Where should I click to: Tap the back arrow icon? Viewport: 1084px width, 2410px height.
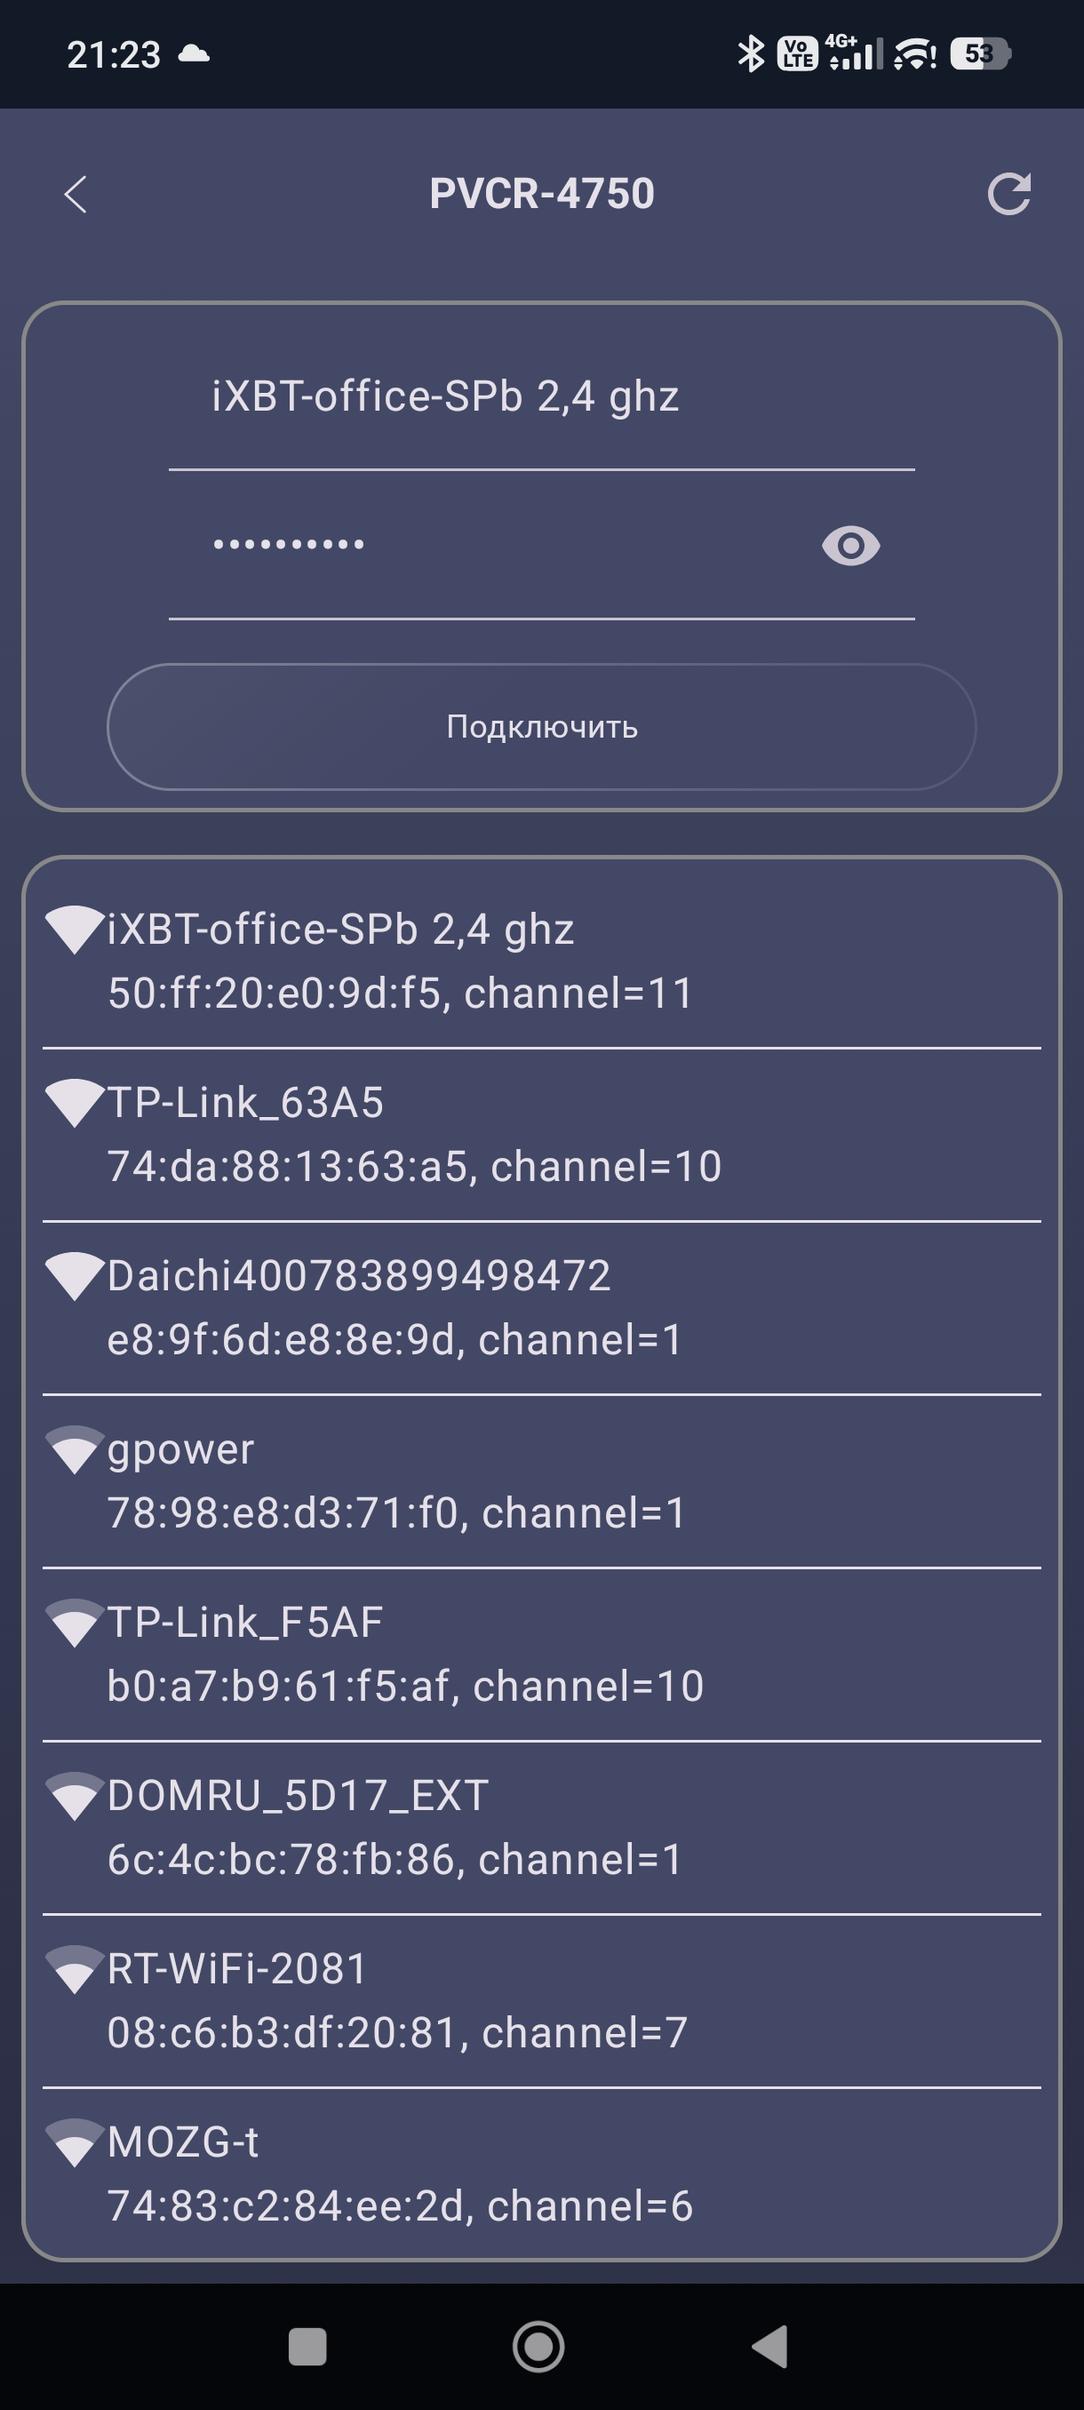(x=76, y=194)
